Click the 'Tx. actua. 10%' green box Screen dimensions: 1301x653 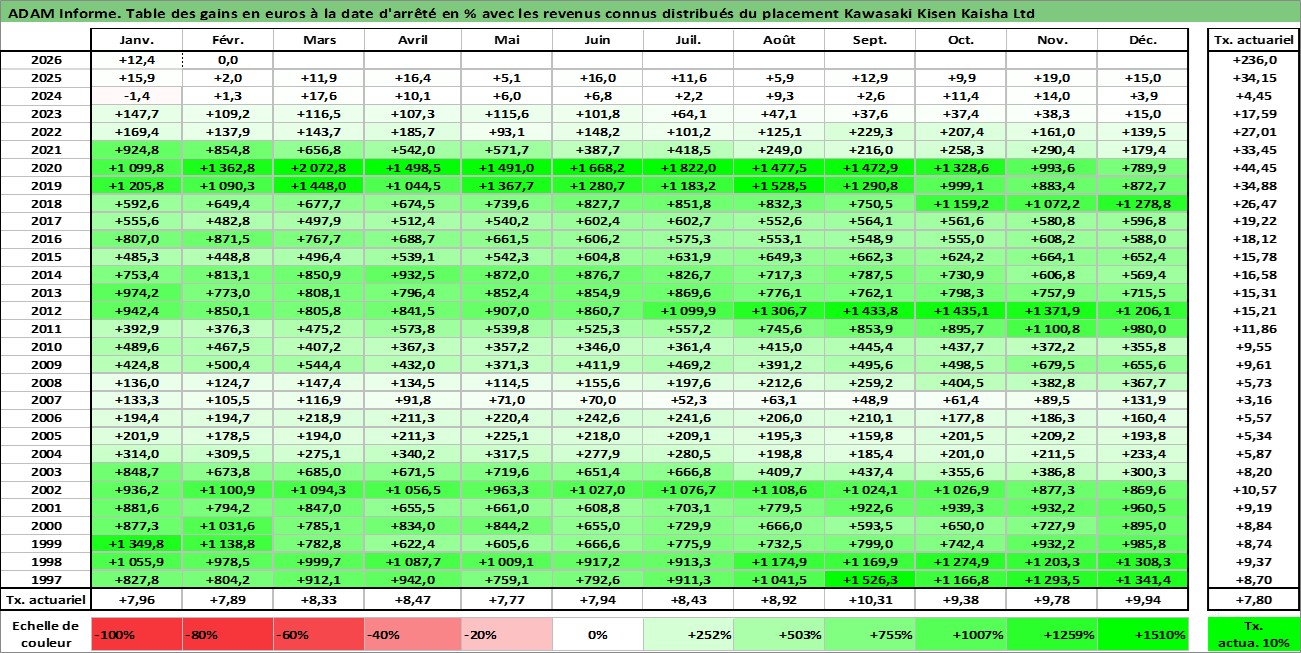point(1253,634)
